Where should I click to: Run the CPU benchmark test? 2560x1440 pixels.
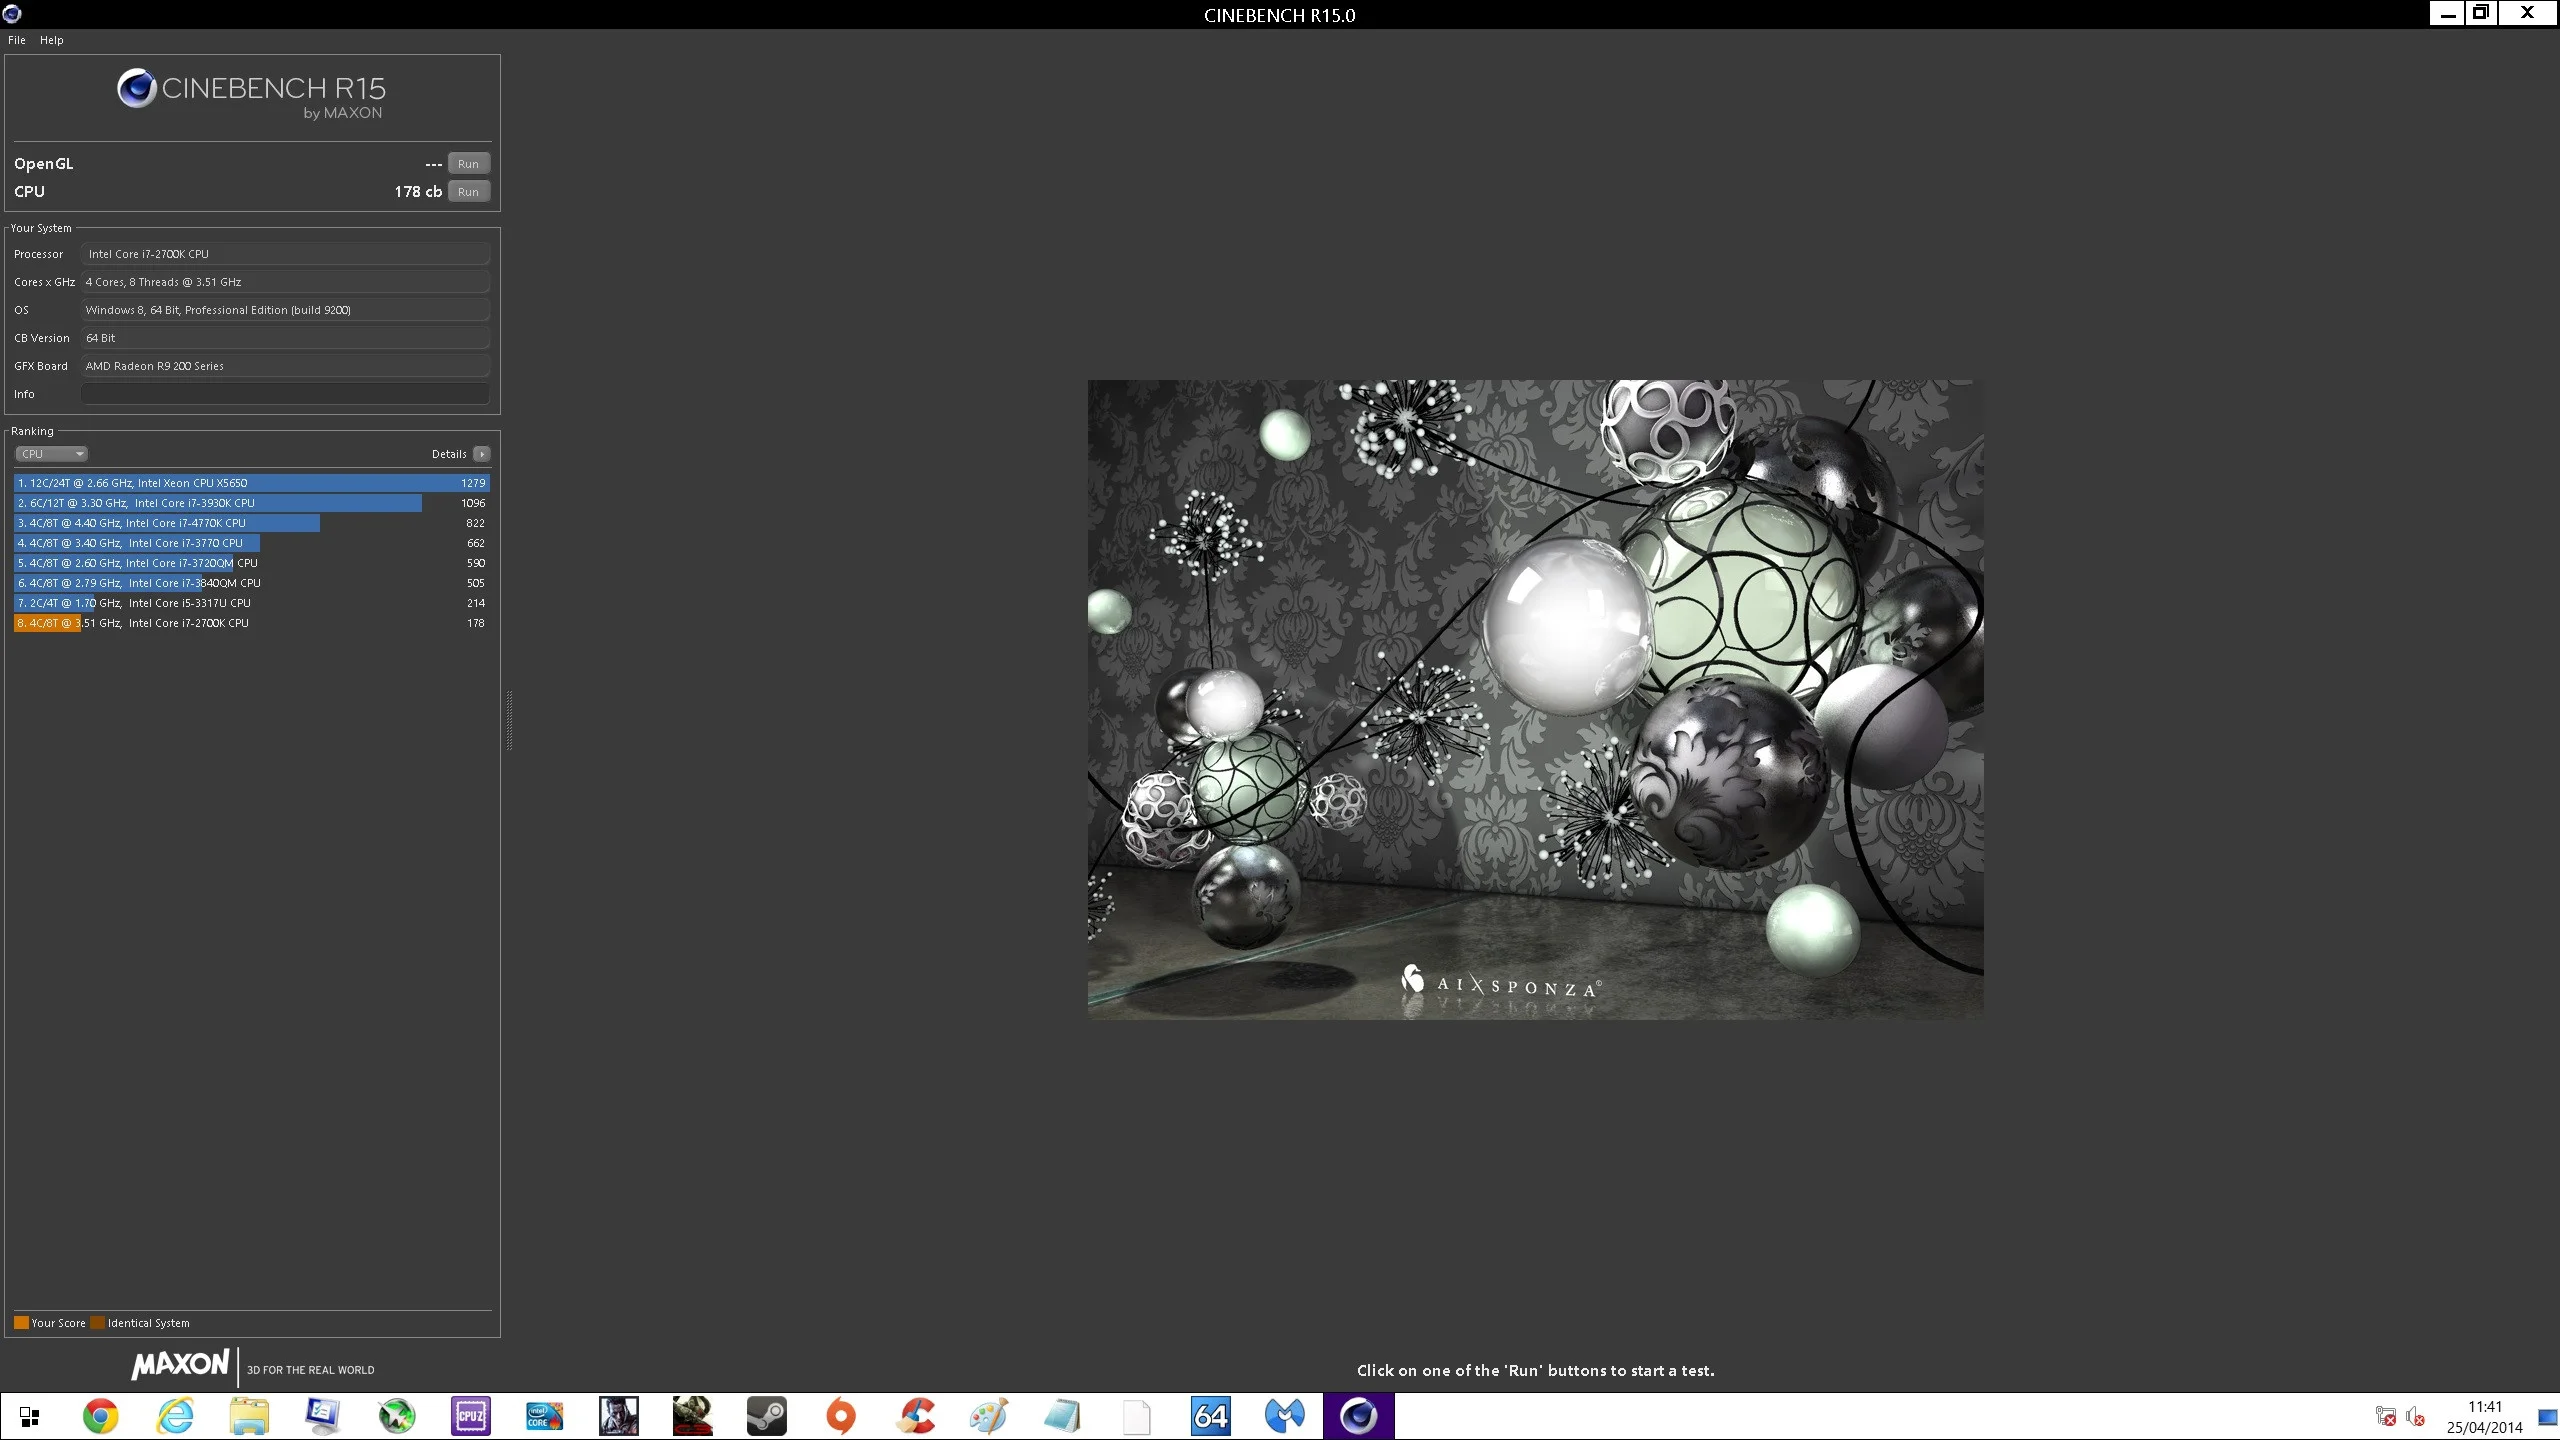tap(468, 192)
